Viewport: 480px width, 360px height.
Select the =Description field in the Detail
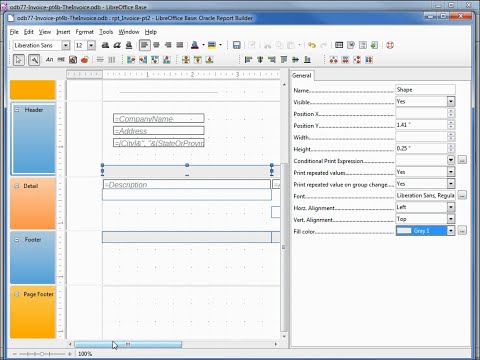click(187, 184)
